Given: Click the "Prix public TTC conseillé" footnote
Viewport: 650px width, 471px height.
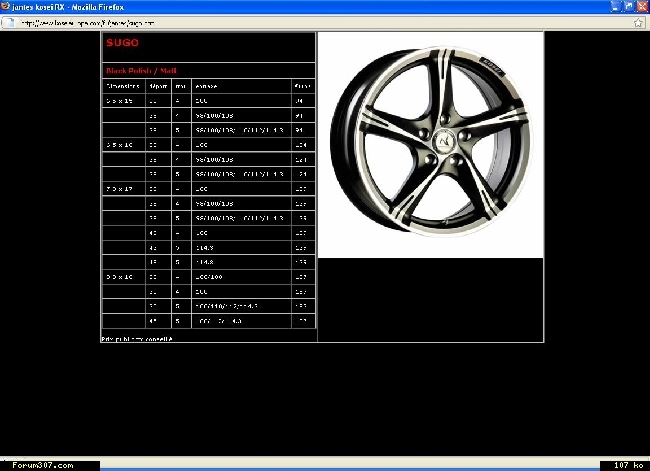Looking at the screenshot, I should pyautogui.click(x=137, y=339).
